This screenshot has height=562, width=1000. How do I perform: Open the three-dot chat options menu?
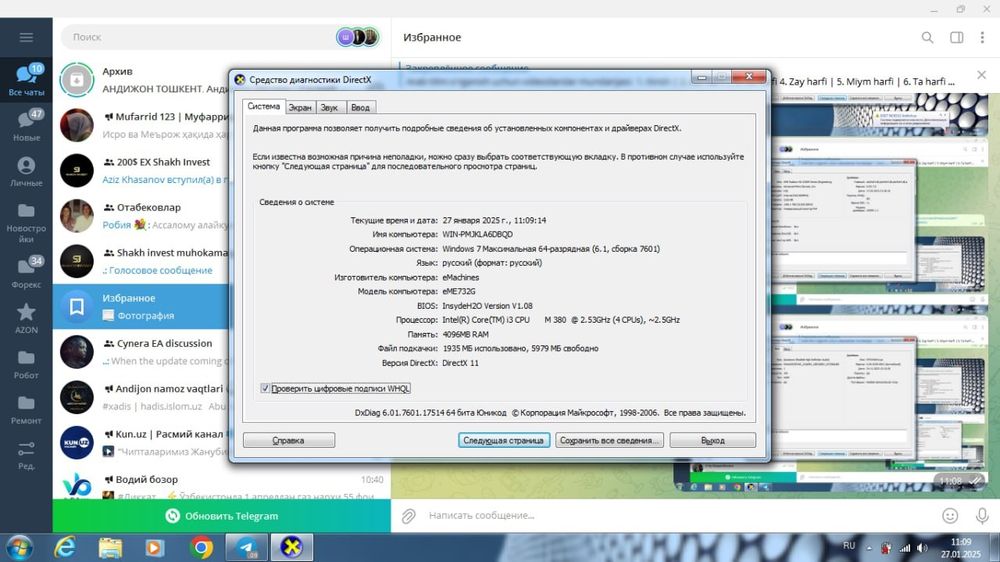tap(982, 38)
